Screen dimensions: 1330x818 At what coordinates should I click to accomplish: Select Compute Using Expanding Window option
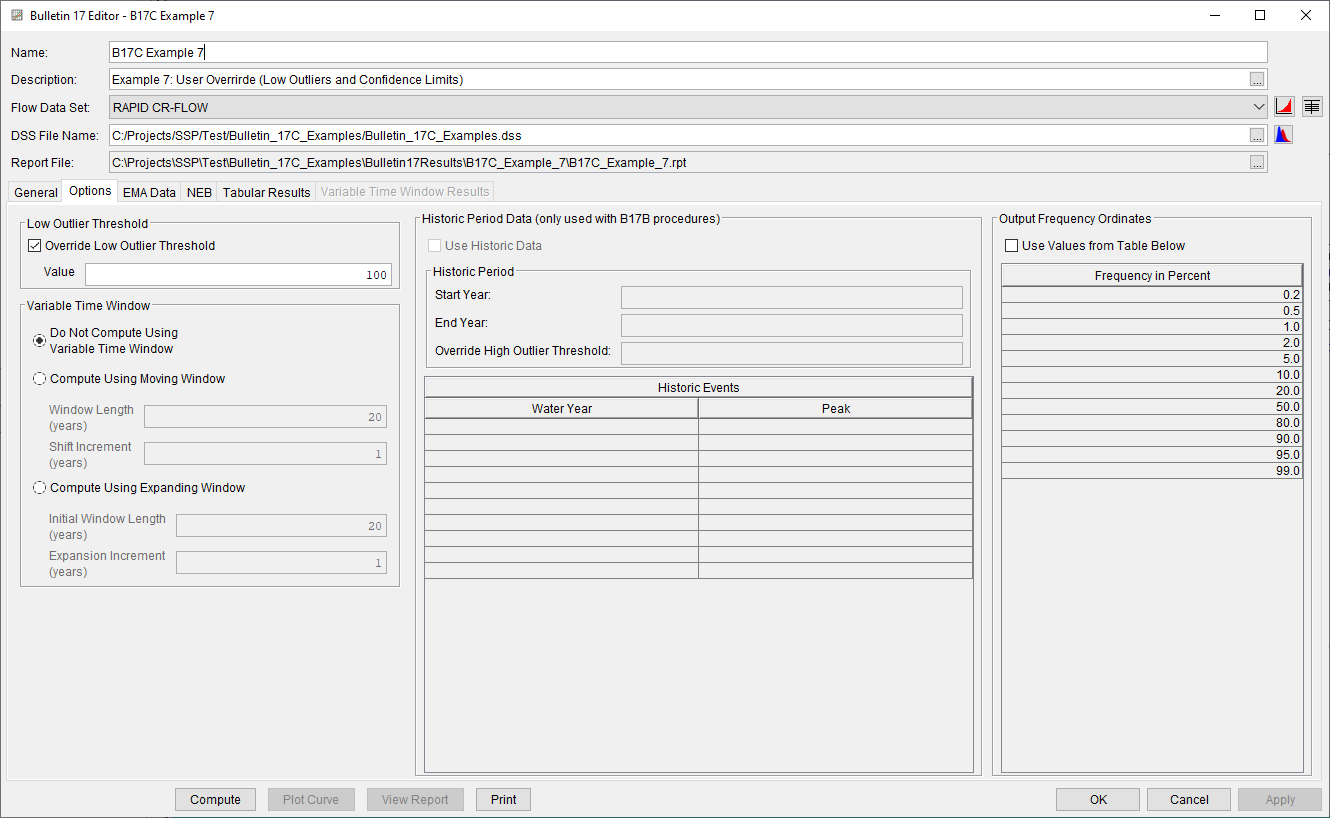point(39,487)
